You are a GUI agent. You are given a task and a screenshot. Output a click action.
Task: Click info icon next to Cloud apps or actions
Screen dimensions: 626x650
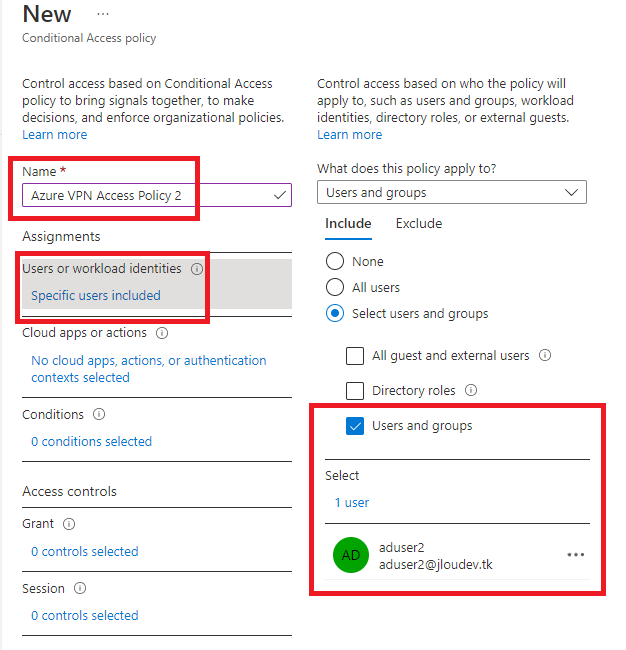[x=162, y=333]
